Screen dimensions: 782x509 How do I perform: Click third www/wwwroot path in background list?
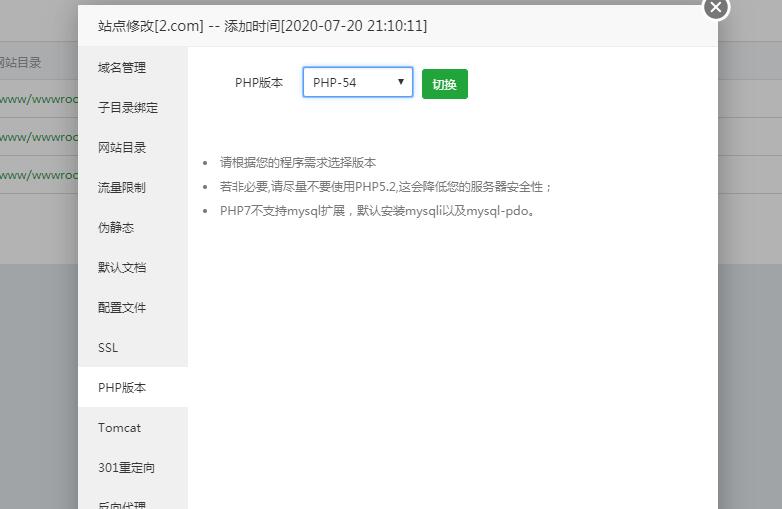coord(39,174)
